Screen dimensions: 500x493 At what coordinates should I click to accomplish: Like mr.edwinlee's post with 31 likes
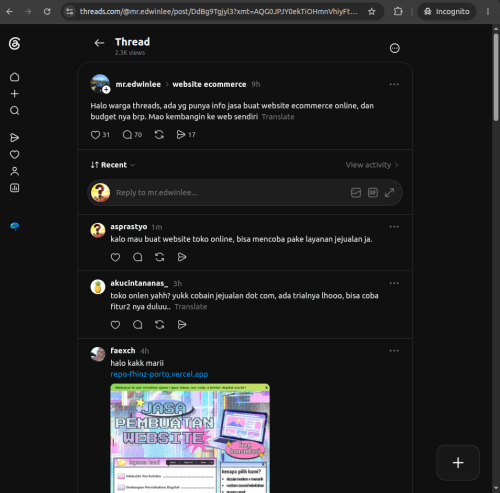click(x=100, y=135)
